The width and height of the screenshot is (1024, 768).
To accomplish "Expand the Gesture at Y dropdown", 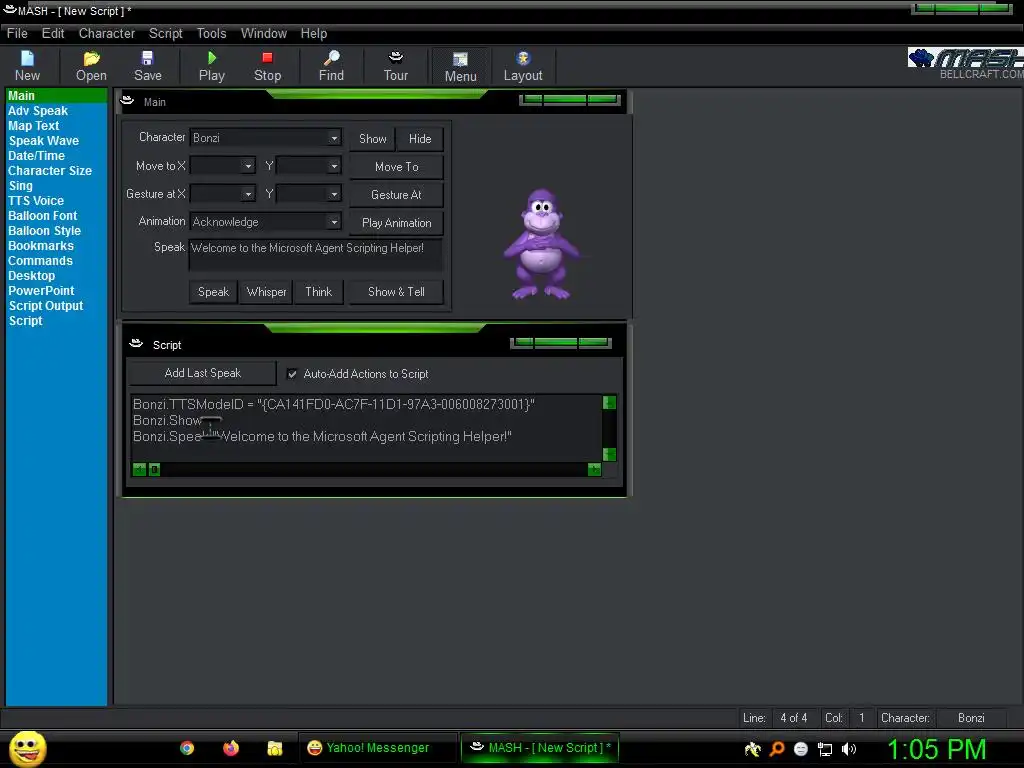I will tap(334, 194).
